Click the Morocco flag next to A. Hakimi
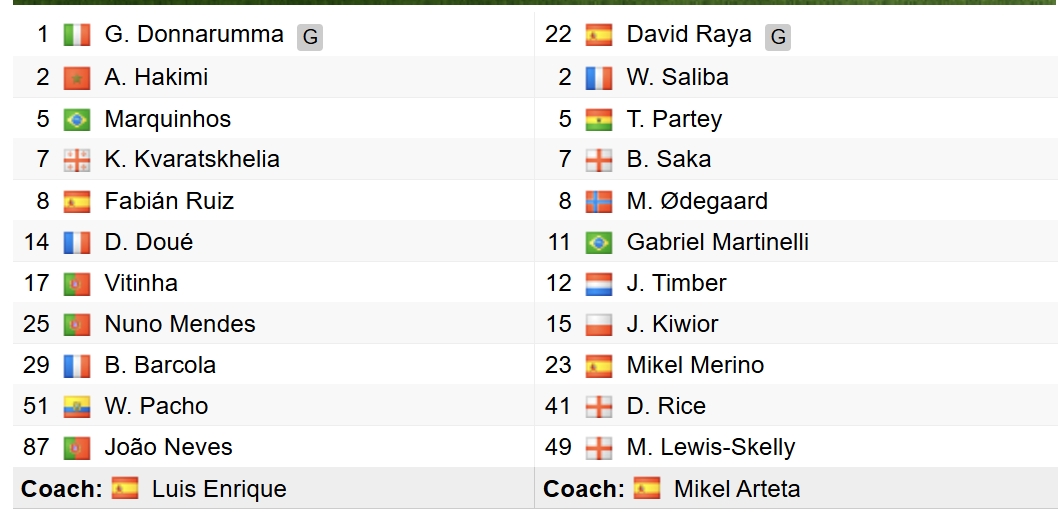The height and width of the screenshot is (513, 1058). click(76, 77)
